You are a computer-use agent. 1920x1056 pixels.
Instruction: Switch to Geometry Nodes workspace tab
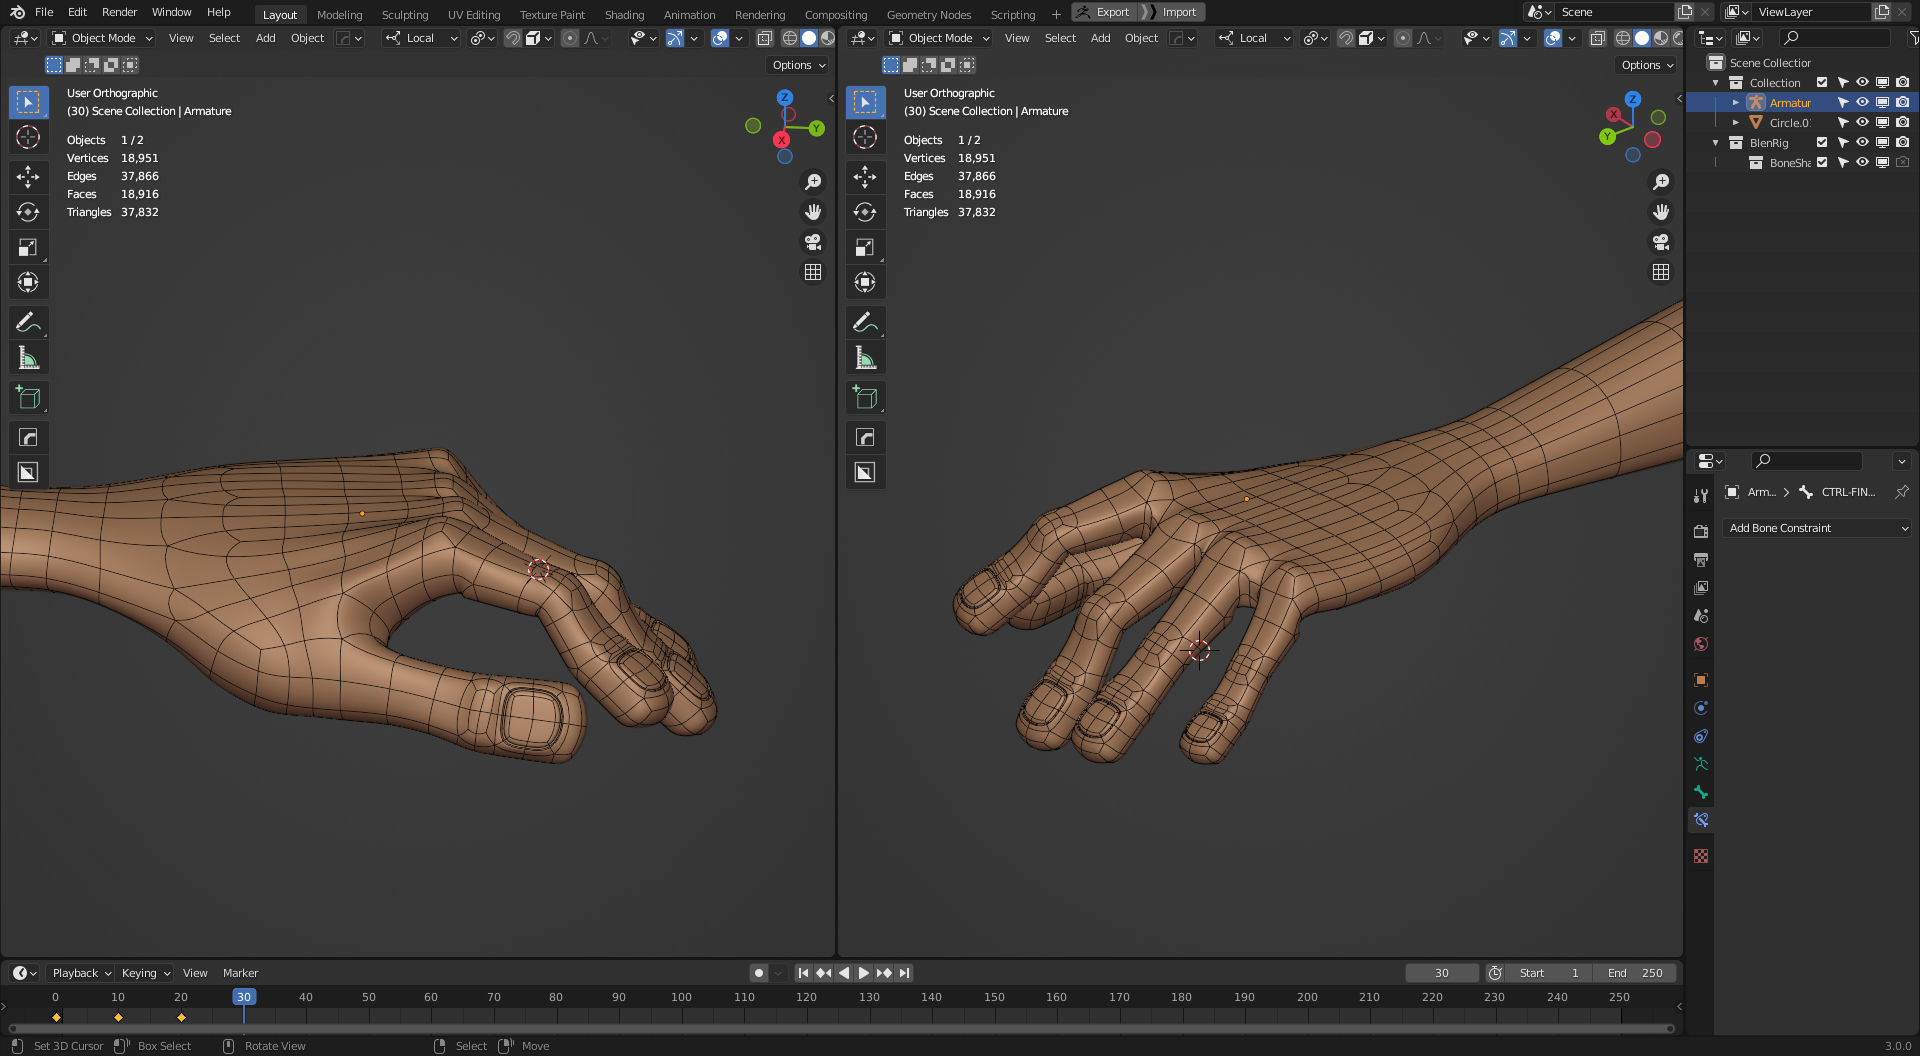929,14
